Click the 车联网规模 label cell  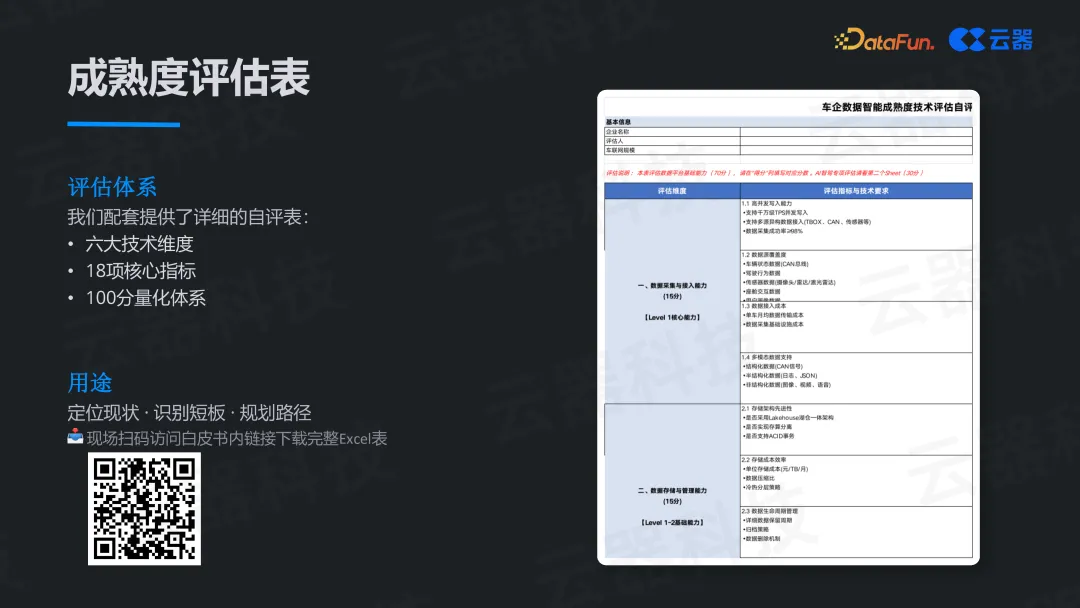tap(672, 150)
